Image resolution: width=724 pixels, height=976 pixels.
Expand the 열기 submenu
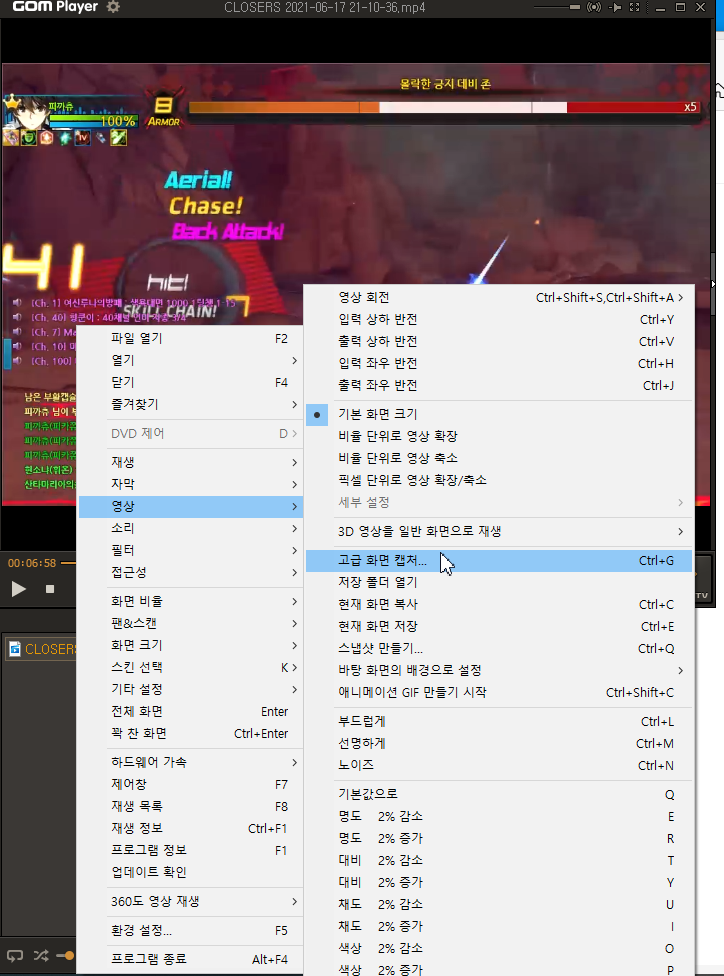[x=190, y=360]
